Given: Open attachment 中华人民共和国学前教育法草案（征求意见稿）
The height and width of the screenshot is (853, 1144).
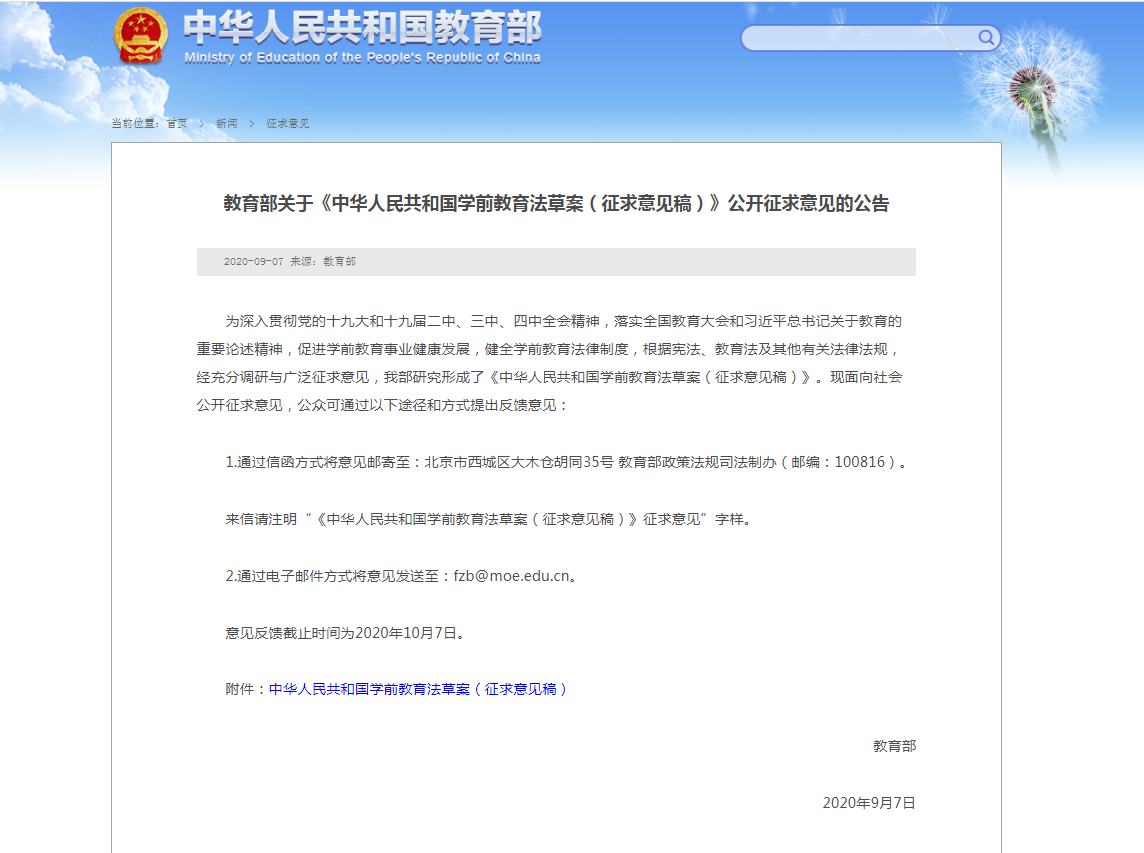Looking at the screenshot, I should [418, 689].
